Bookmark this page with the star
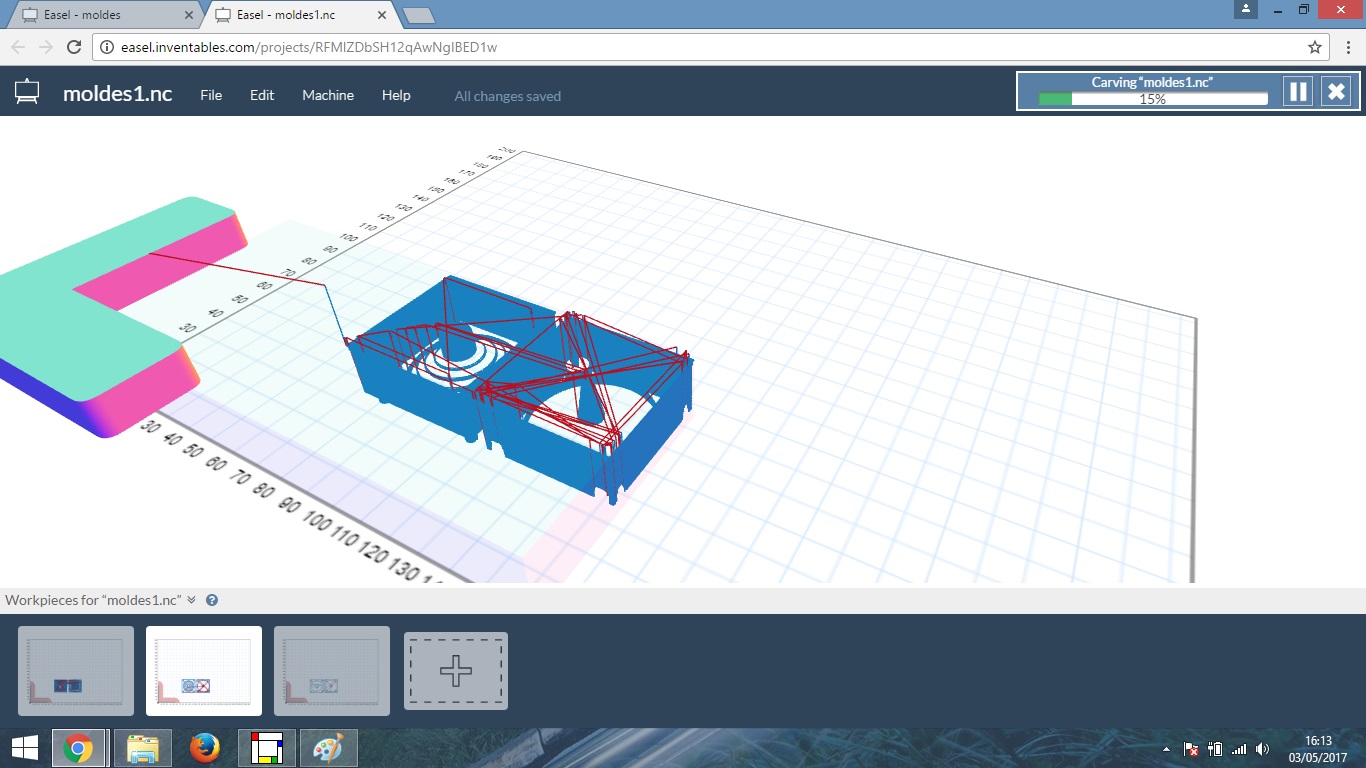1366x768 pixels. 1315,47
